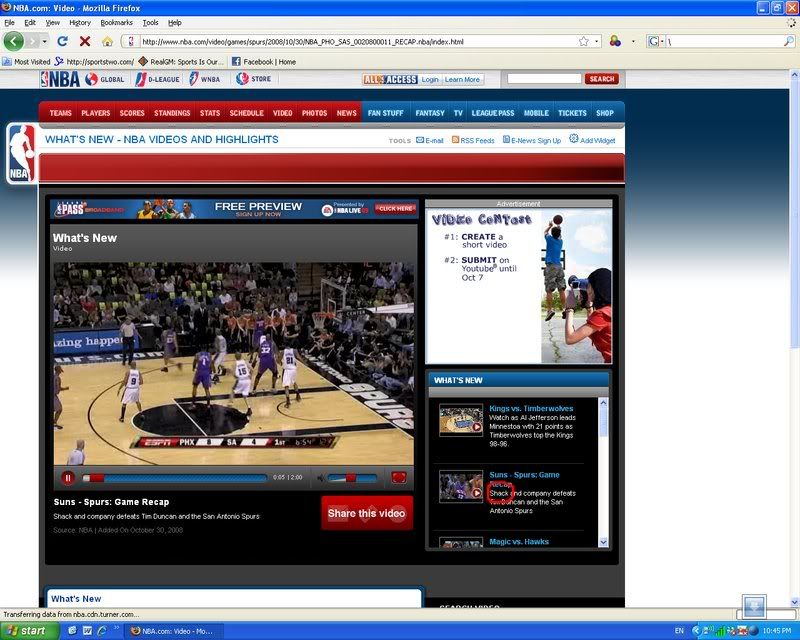Open the Windows Start menu
The width and height of the screenshot is (800, 640).
point(30,631)
